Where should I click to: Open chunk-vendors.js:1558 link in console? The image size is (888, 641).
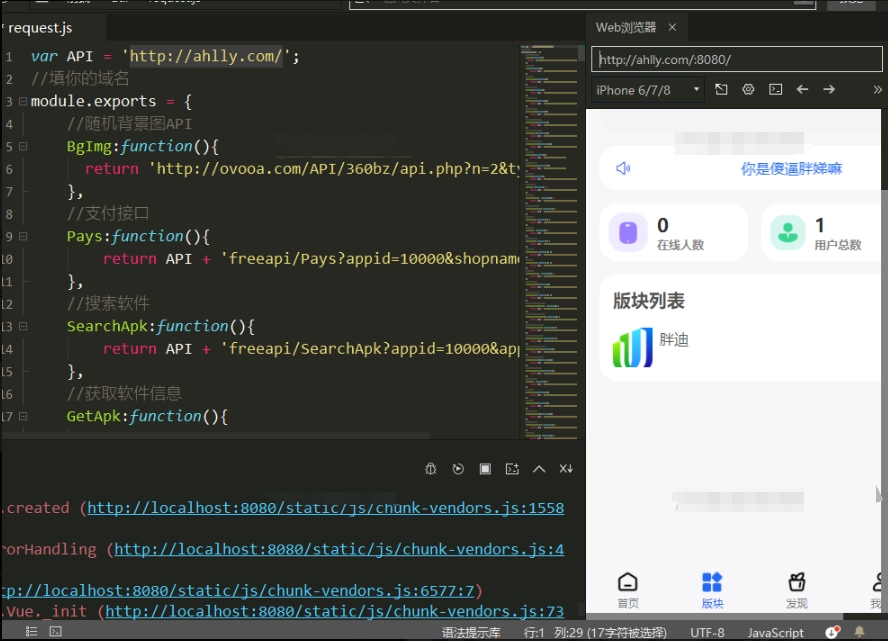coord(326,508)
